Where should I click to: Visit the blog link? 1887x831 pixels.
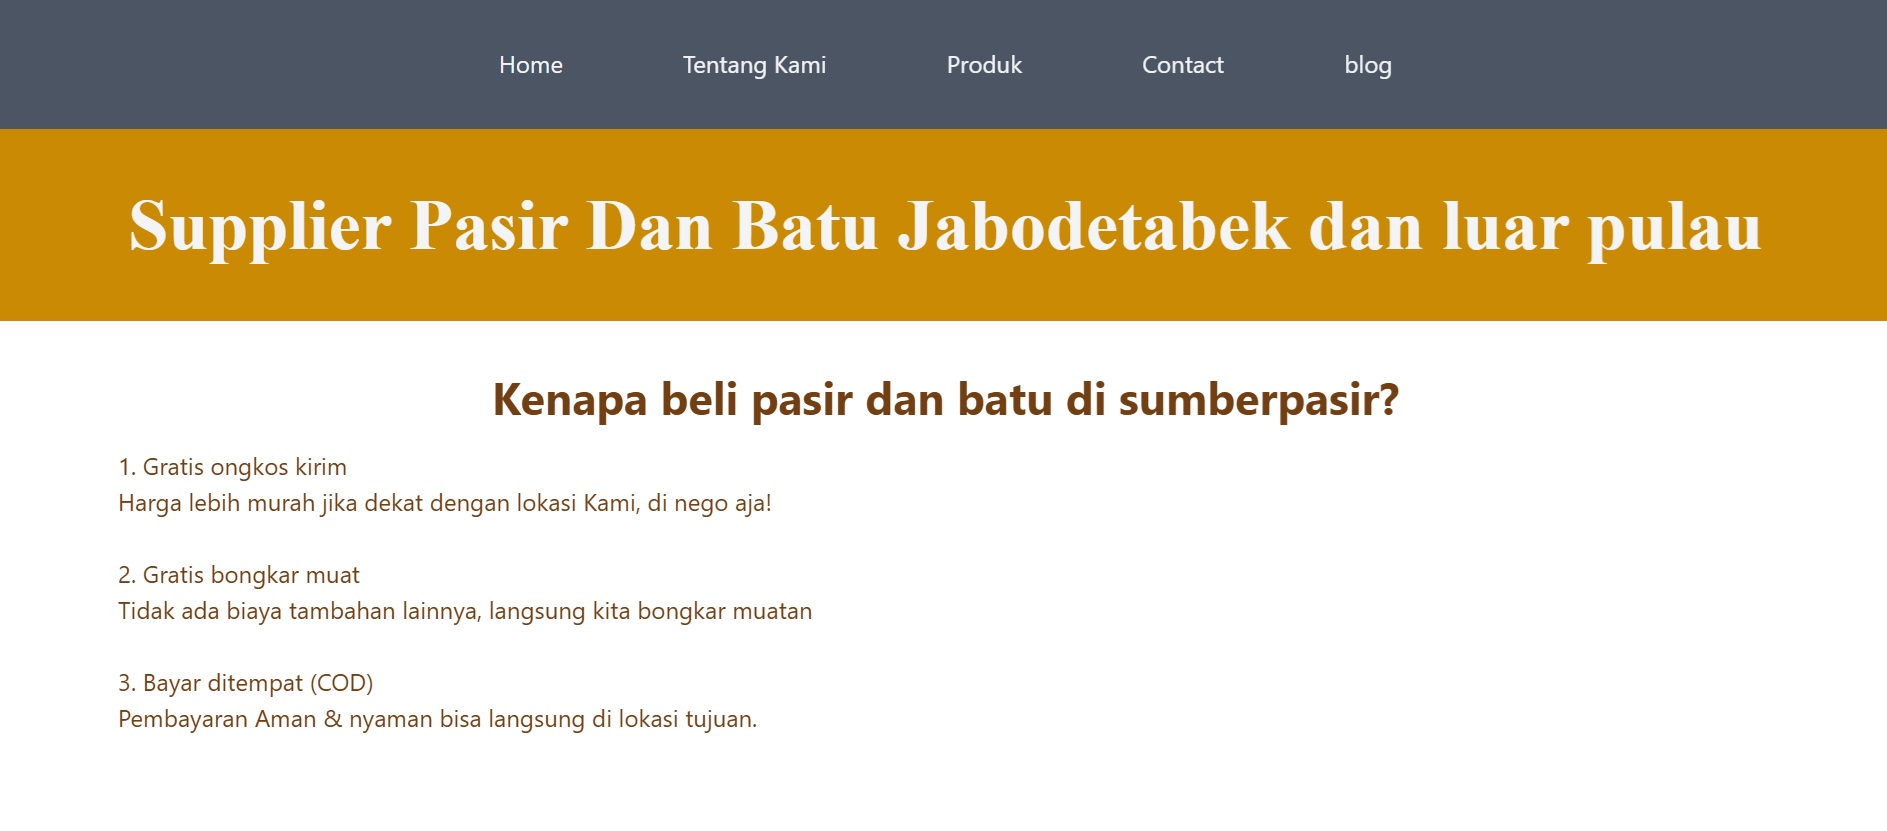(x=1367, y=65)
